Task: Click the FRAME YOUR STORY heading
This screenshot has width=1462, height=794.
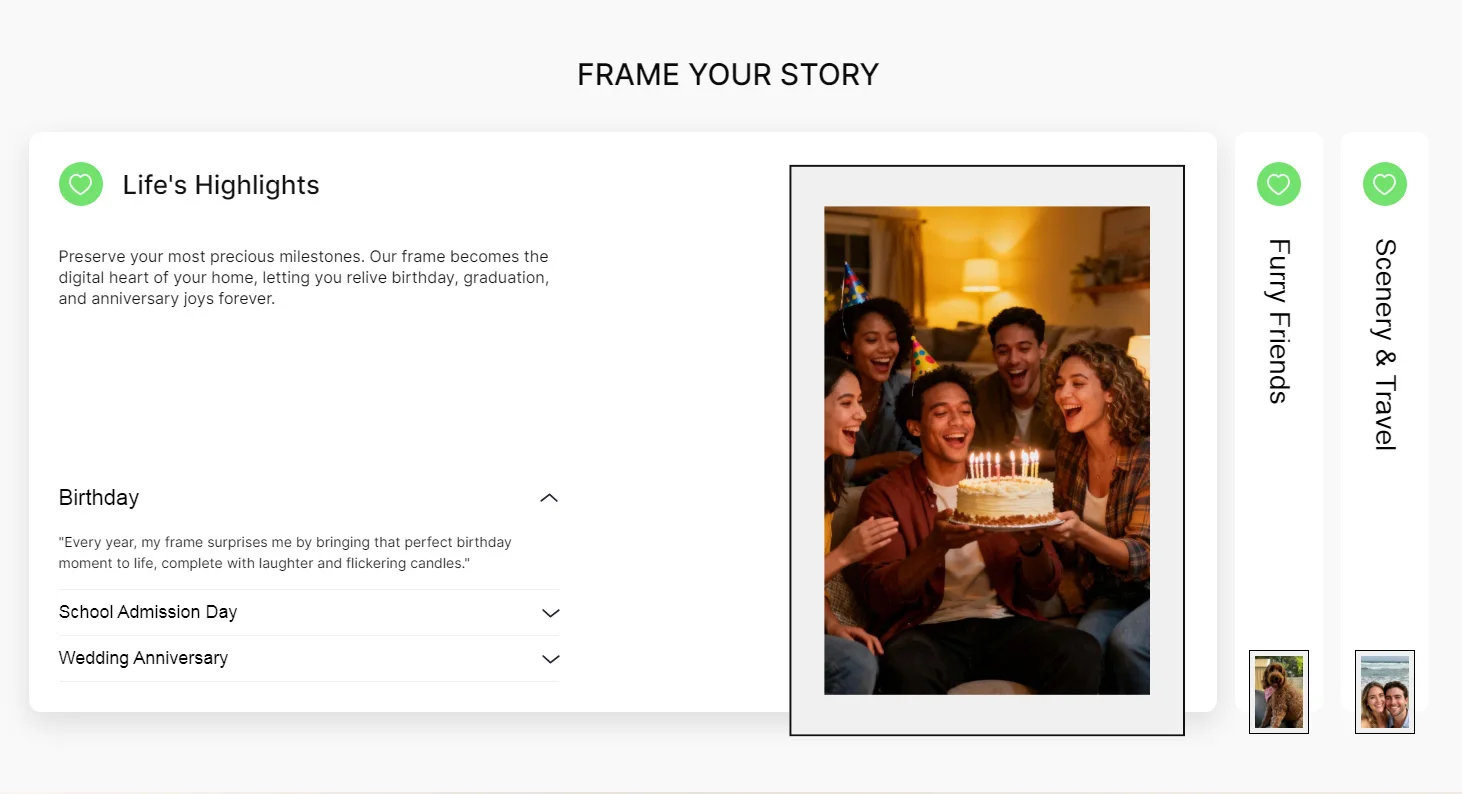Action: (x=728, y=75)
